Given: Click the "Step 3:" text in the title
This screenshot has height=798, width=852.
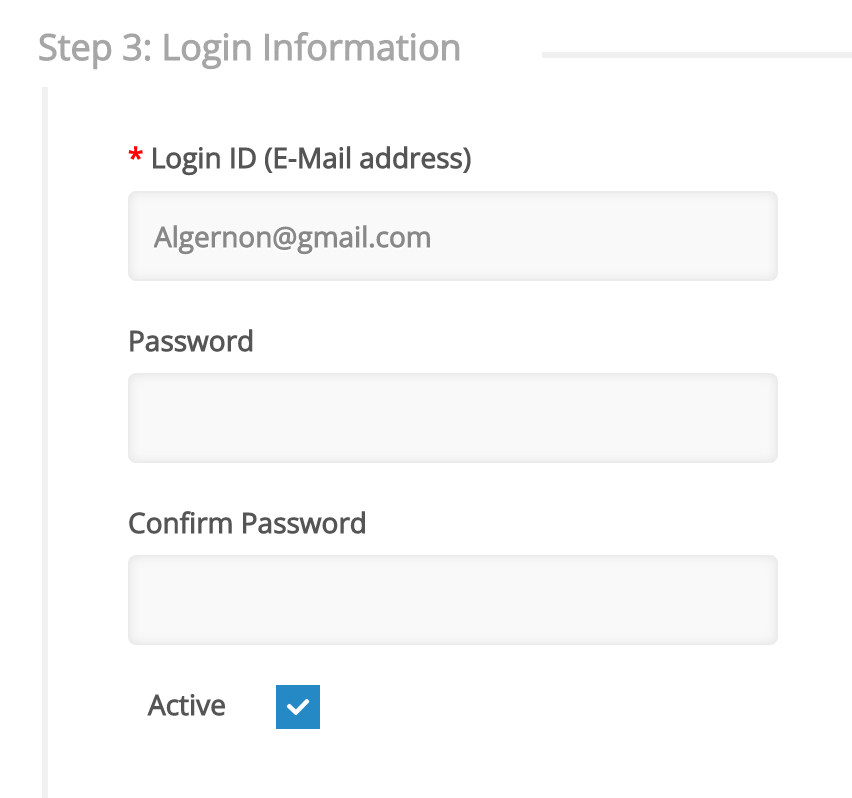Looking at the screenshot, I should tap(94, 48).
